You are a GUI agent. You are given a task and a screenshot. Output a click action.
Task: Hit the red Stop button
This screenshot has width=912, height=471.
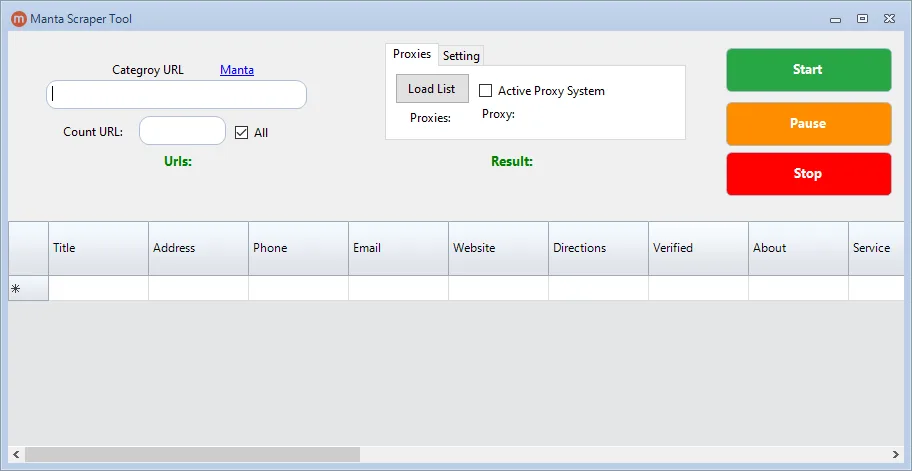pos(808,174)
